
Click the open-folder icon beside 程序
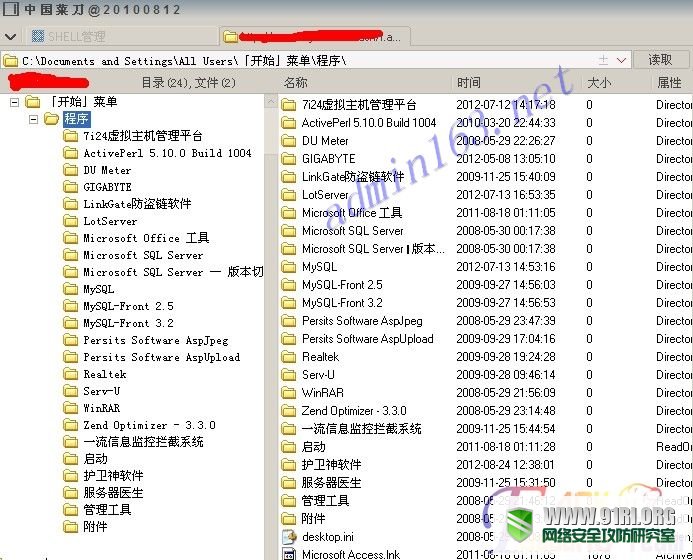coord(51,119)
